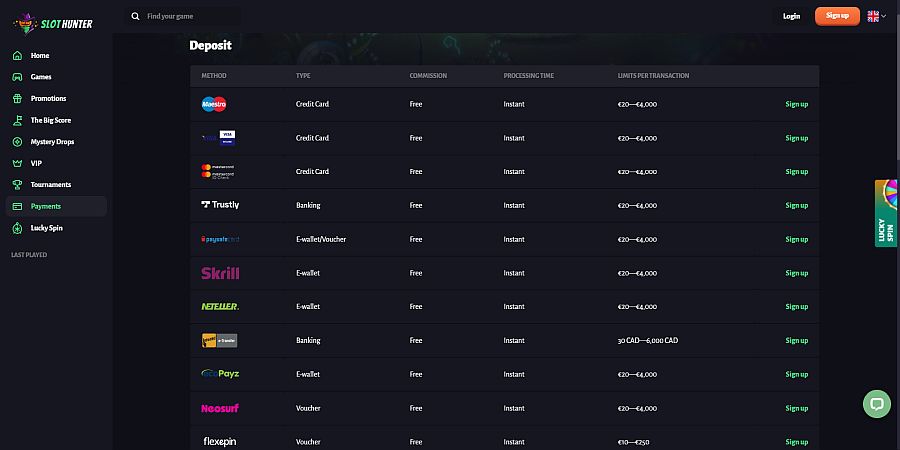The width and height of the screenshot is (900, 450).
Task: Open the Lucky Spin side wheel tab
Action: pos(886,214)
